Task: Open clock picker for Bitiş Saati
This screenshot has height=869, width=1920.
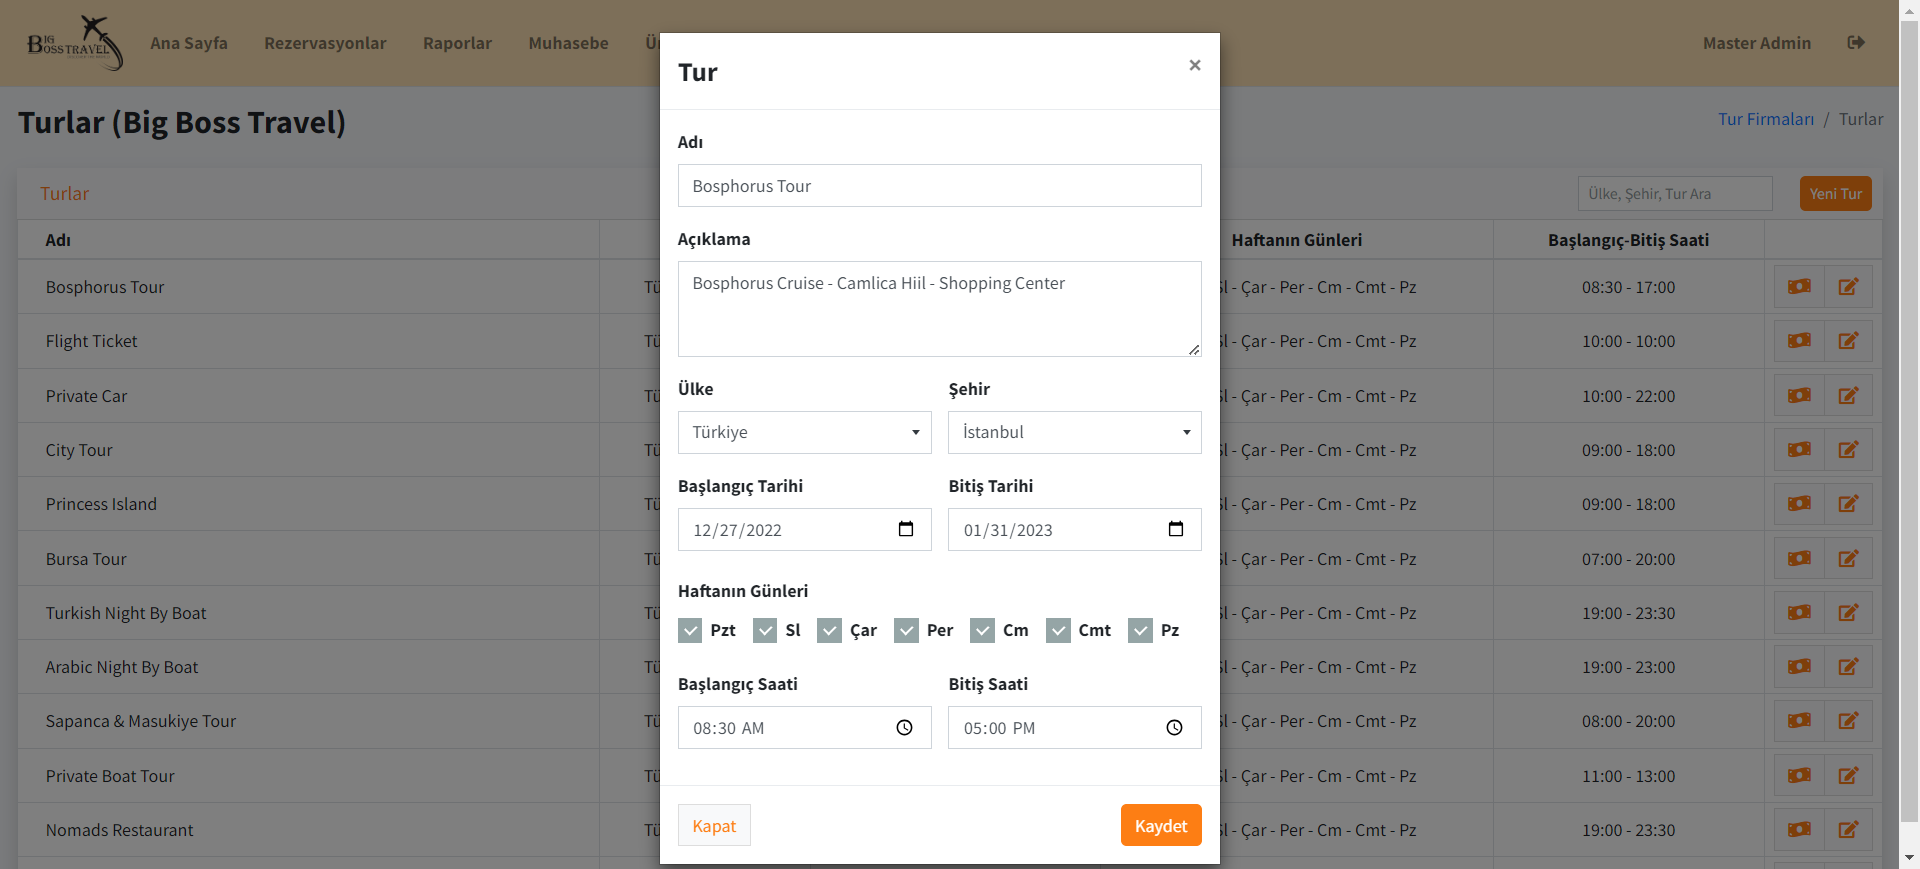Action: tap(1174, 728)
